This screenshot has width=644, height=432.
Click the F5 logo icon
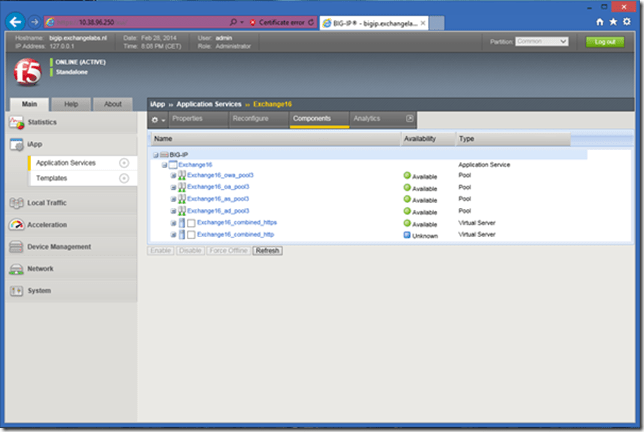26,73
